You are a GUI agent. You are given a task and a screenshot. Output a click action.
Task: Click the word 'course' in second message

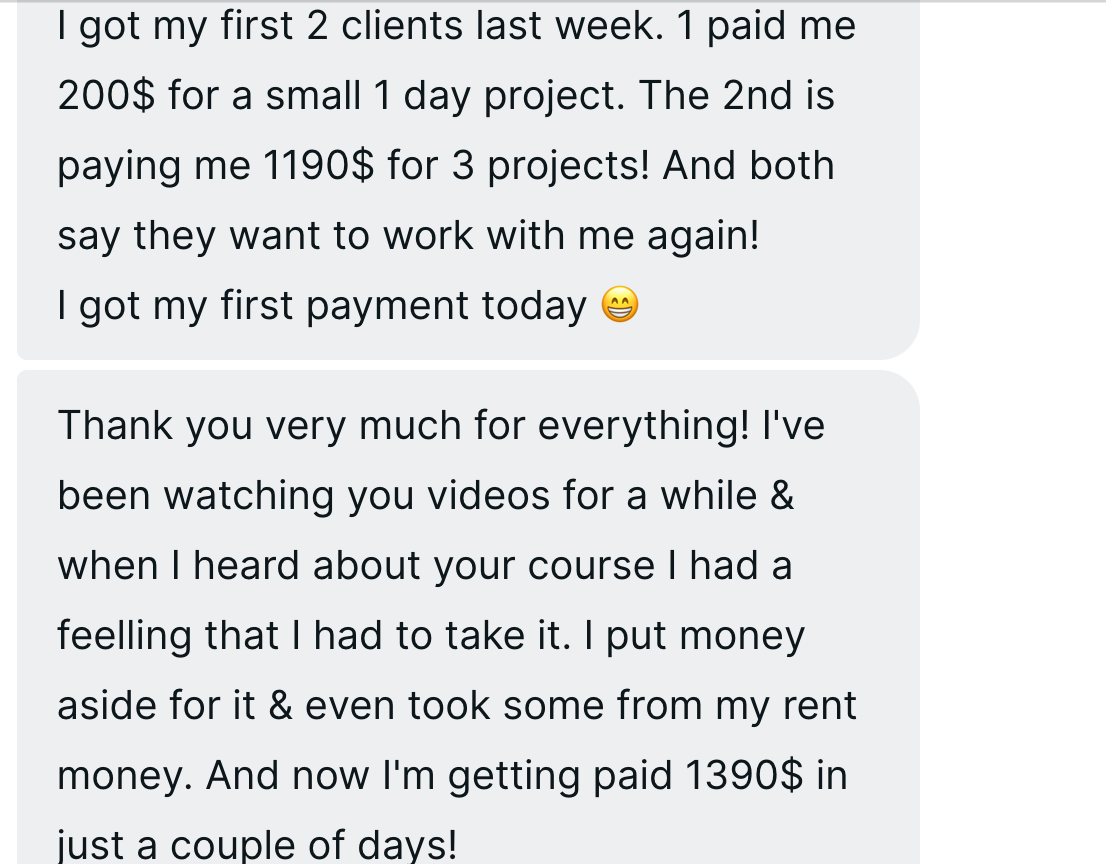(x=591, y=566)
